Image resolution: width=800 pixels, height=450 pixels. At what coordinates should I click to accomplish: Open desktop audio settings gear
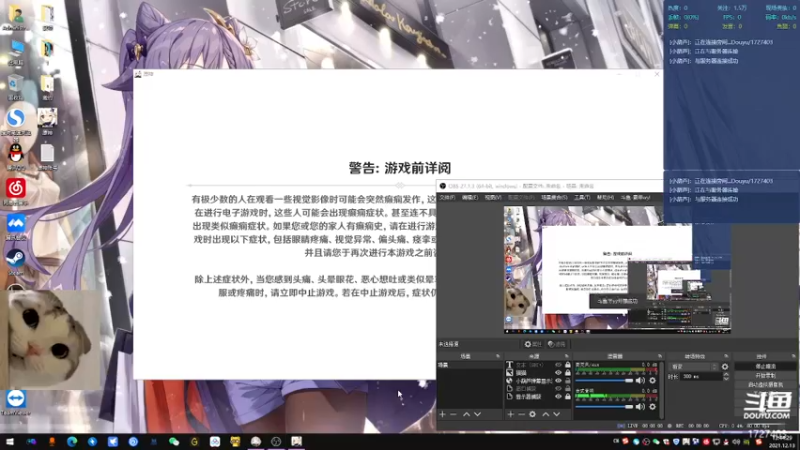tap(653, 406)
